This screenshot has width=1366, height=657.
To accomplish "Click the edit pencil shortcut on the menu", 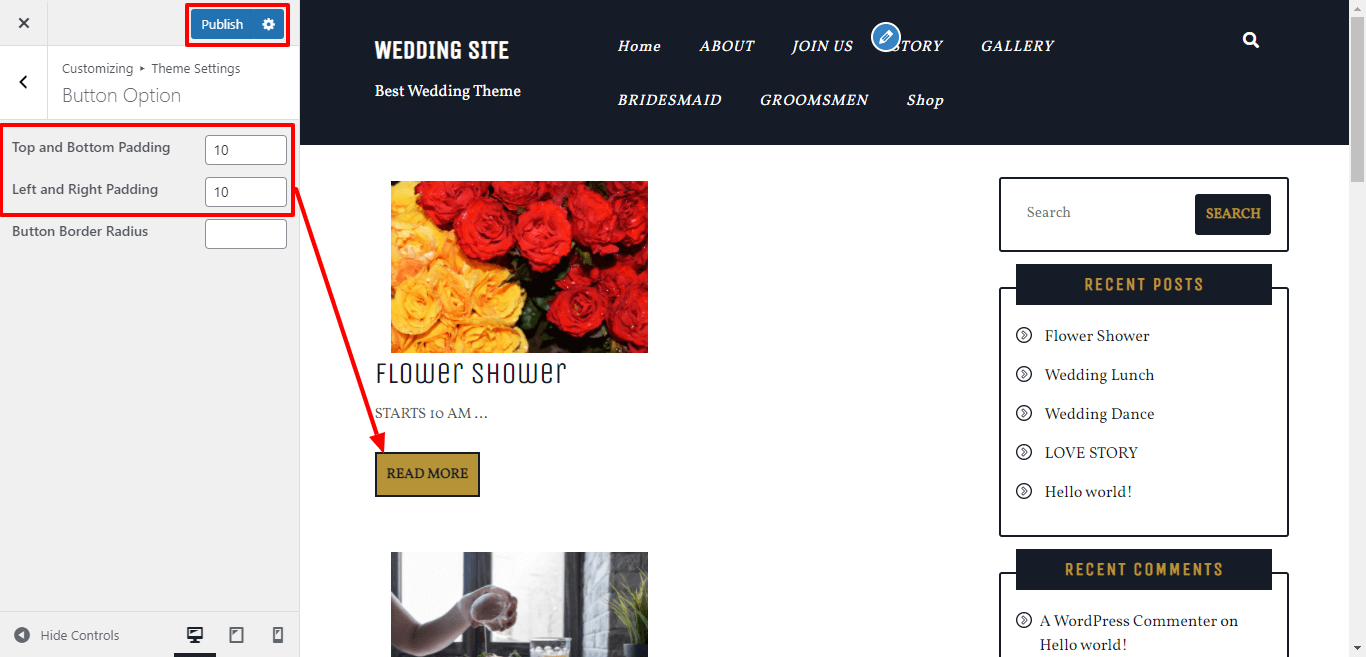I will (x=885, y=37).
